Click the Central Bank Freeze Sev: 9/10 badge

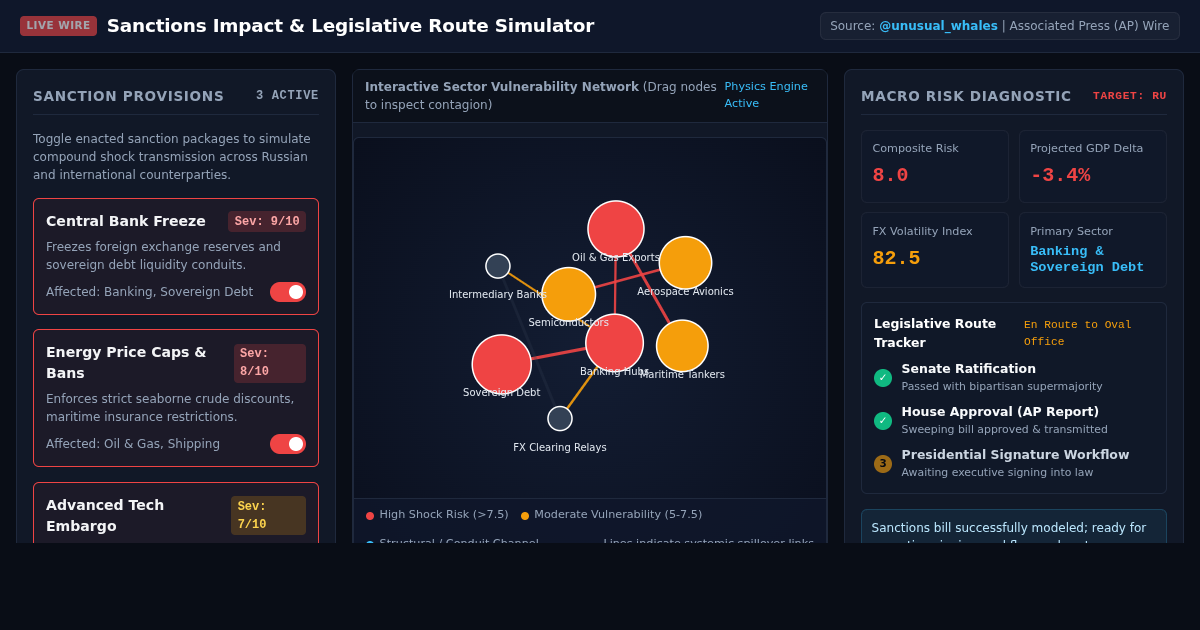267,222
